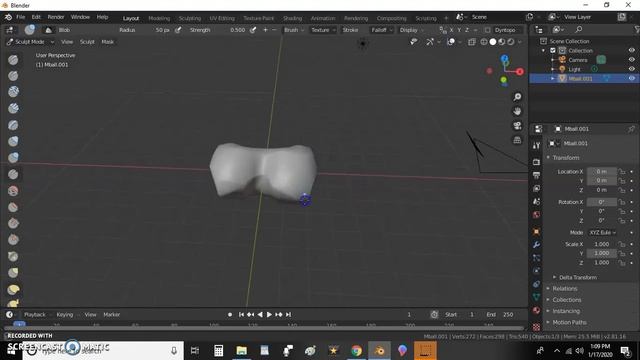The image size is (640, 360).
Task: Click the pan view hand icon
Action: point(517,111)
